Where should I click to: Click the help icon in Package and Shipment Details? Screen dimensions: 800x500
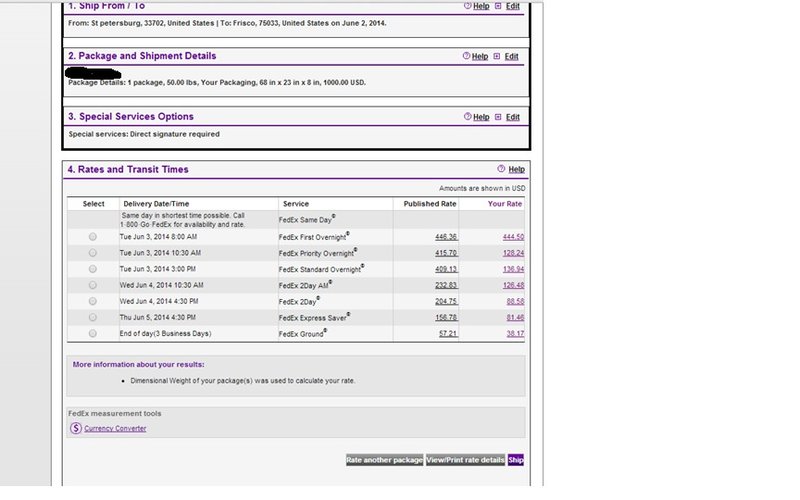466,56
